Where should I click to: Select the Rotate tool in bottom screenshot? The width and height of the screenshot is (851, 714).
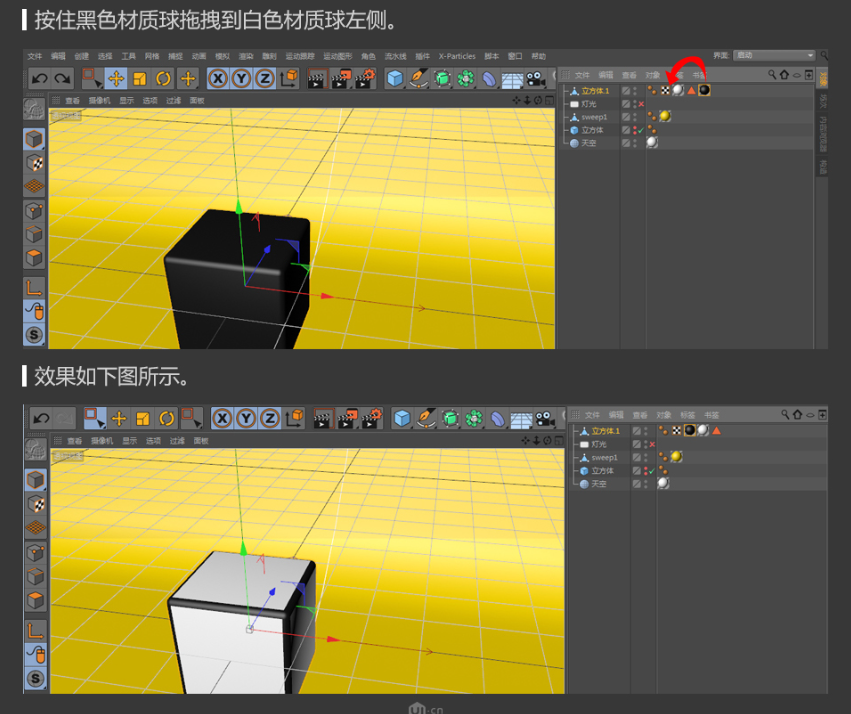(x=167, y=418)
